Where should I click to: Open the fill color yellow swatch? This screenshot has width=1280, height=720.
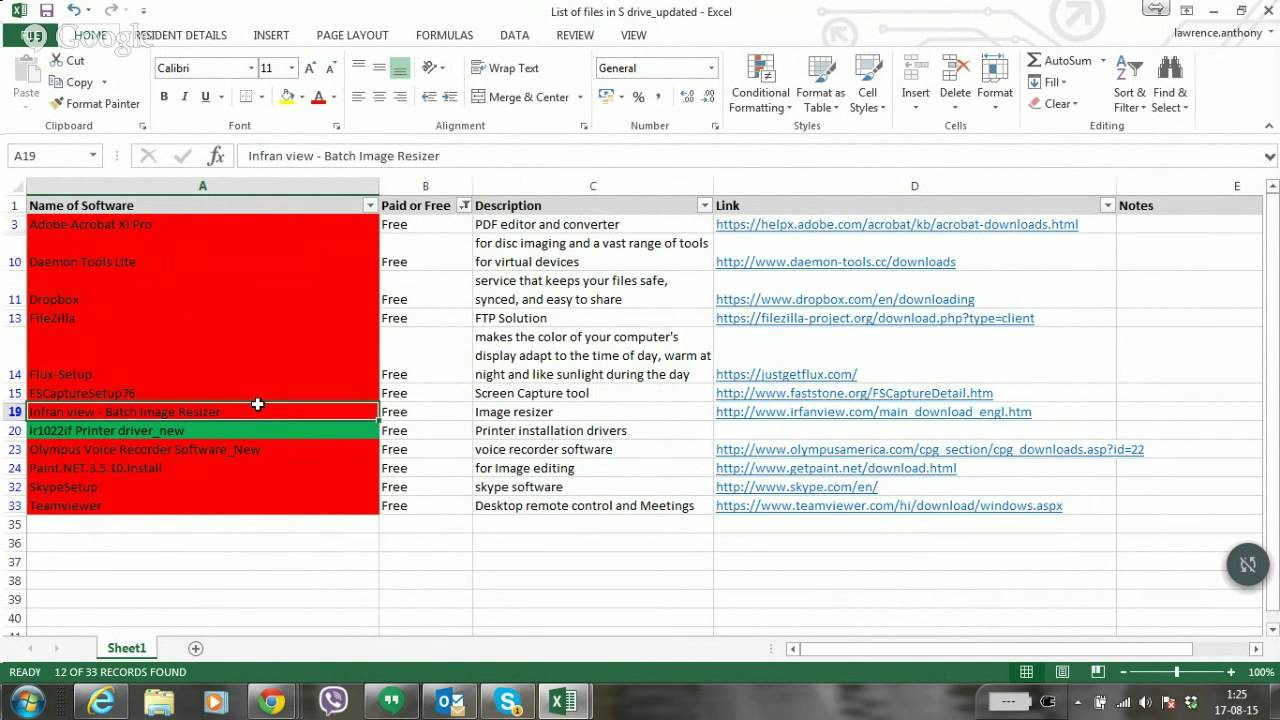pos(287,97)
